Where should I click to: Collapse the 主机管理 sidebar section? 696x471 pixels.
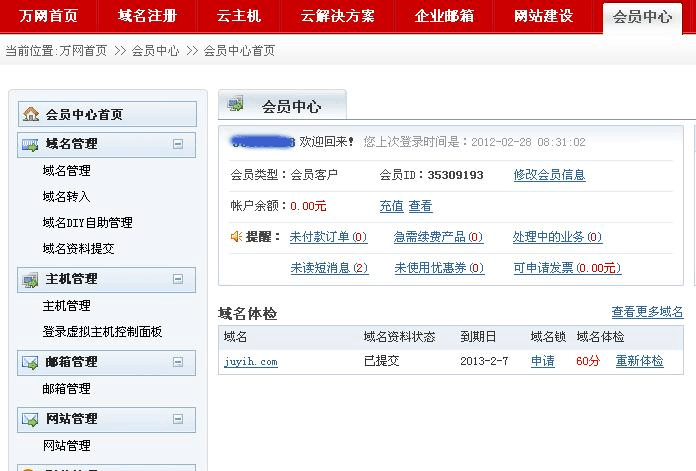[x=178, y=279]
